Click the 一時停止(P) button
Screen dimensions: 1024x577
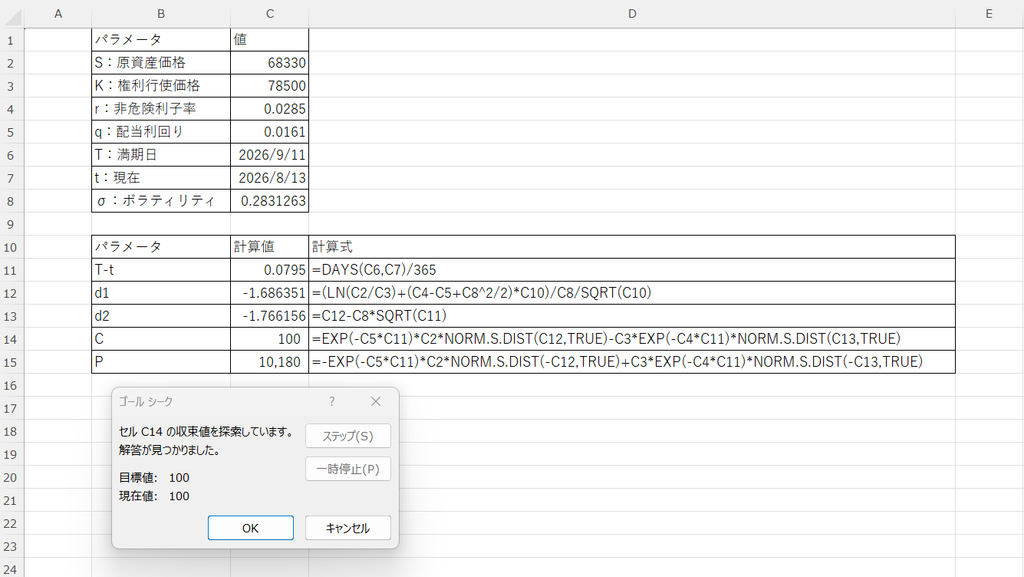coord(348,469)
